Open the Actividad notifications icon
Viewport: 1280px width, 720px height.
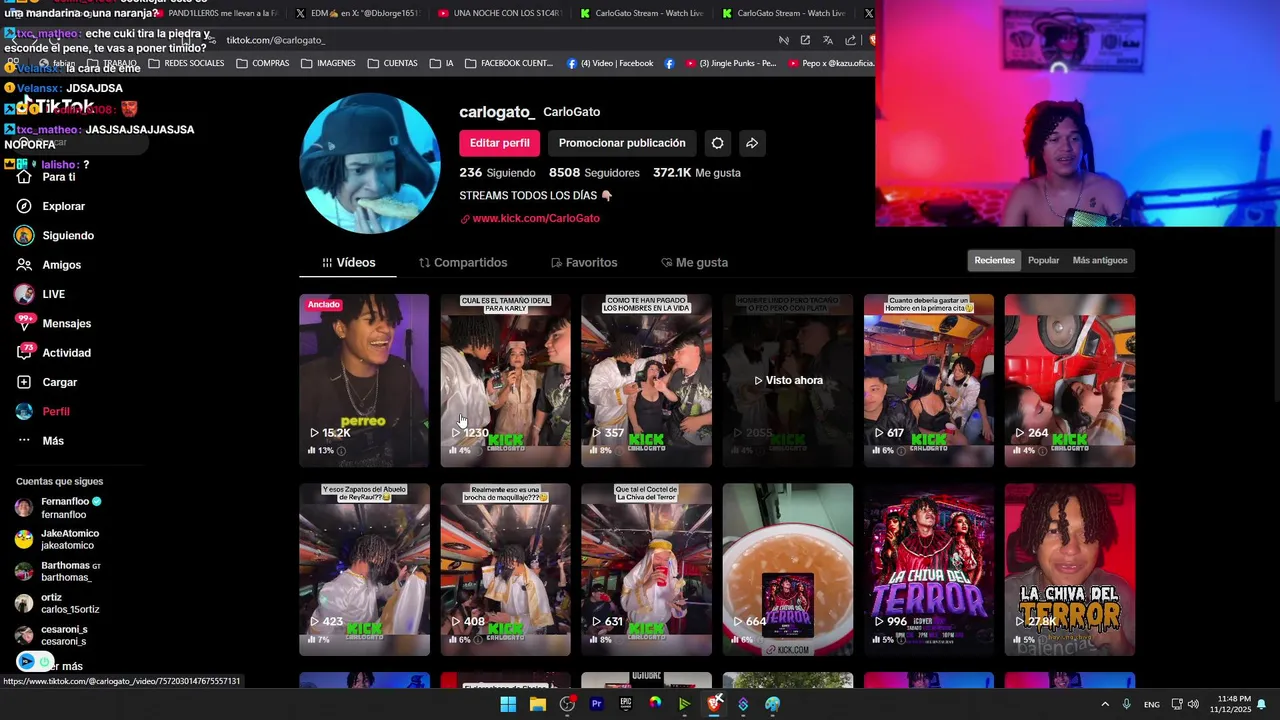tap(25, 353)
